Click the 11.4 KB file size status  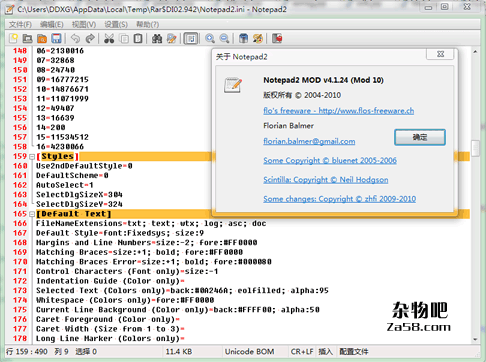(179, 352)
